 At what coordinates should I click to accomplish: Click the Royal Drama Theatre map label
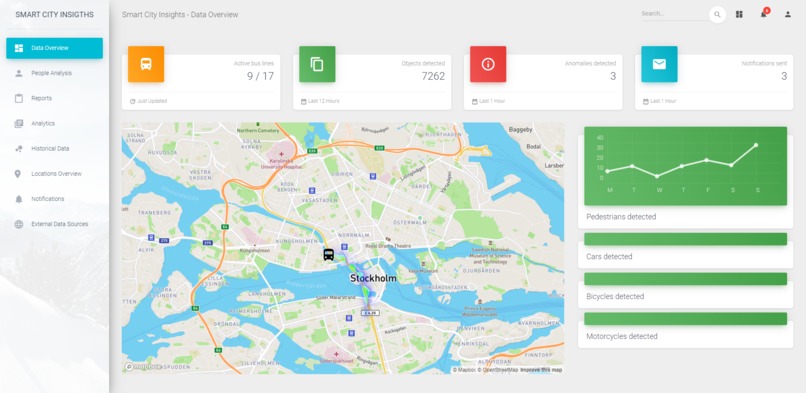pyautogui.click(x=388, y=246)
